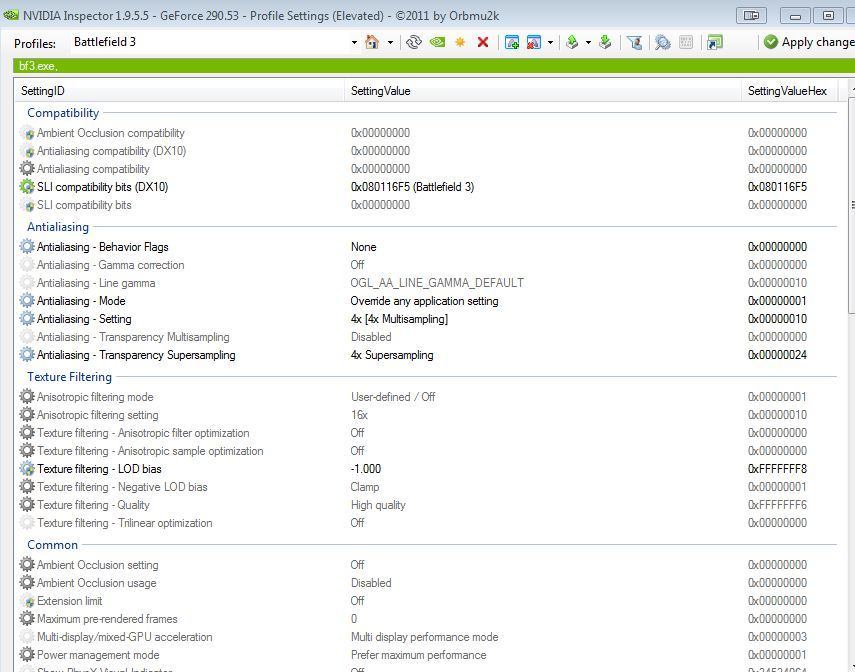The height and width of the screenshot is (672, 855).
Task: Click LOD bias value -1.000
Action: click(366, 469)
